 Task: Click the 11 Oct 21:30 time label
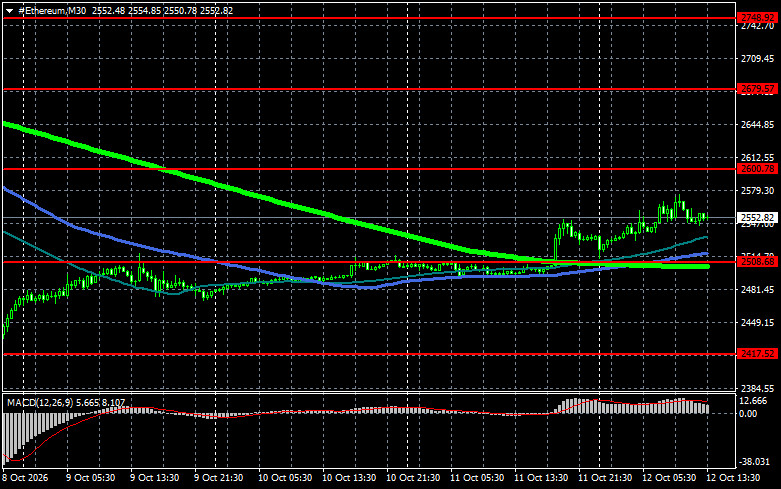point(605,478)
